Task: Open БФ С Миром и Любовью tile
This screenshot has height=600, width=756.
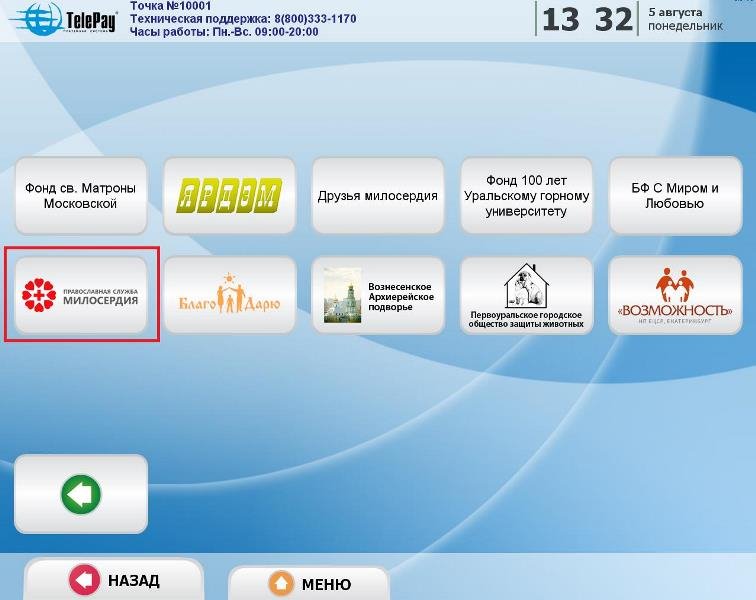Action: [x=675, y=195]
